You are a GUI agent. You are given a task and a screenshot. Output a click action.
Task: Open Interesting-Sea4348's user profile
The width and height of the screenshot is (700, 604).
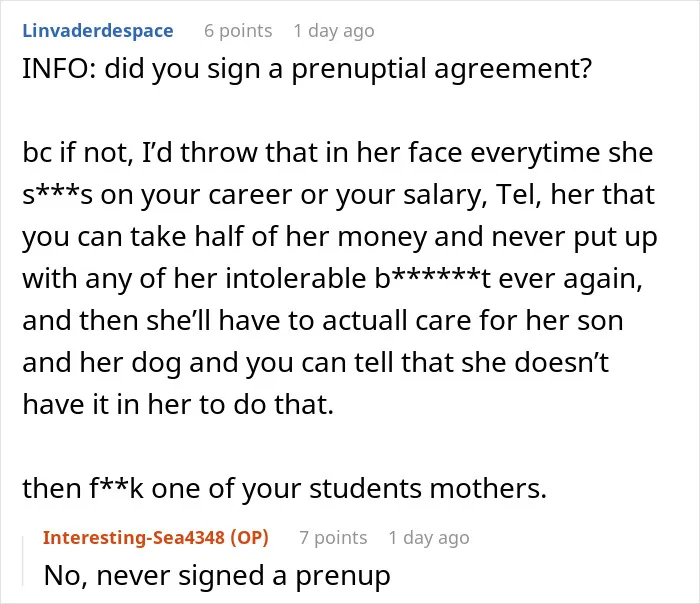[x=133, y=537]
